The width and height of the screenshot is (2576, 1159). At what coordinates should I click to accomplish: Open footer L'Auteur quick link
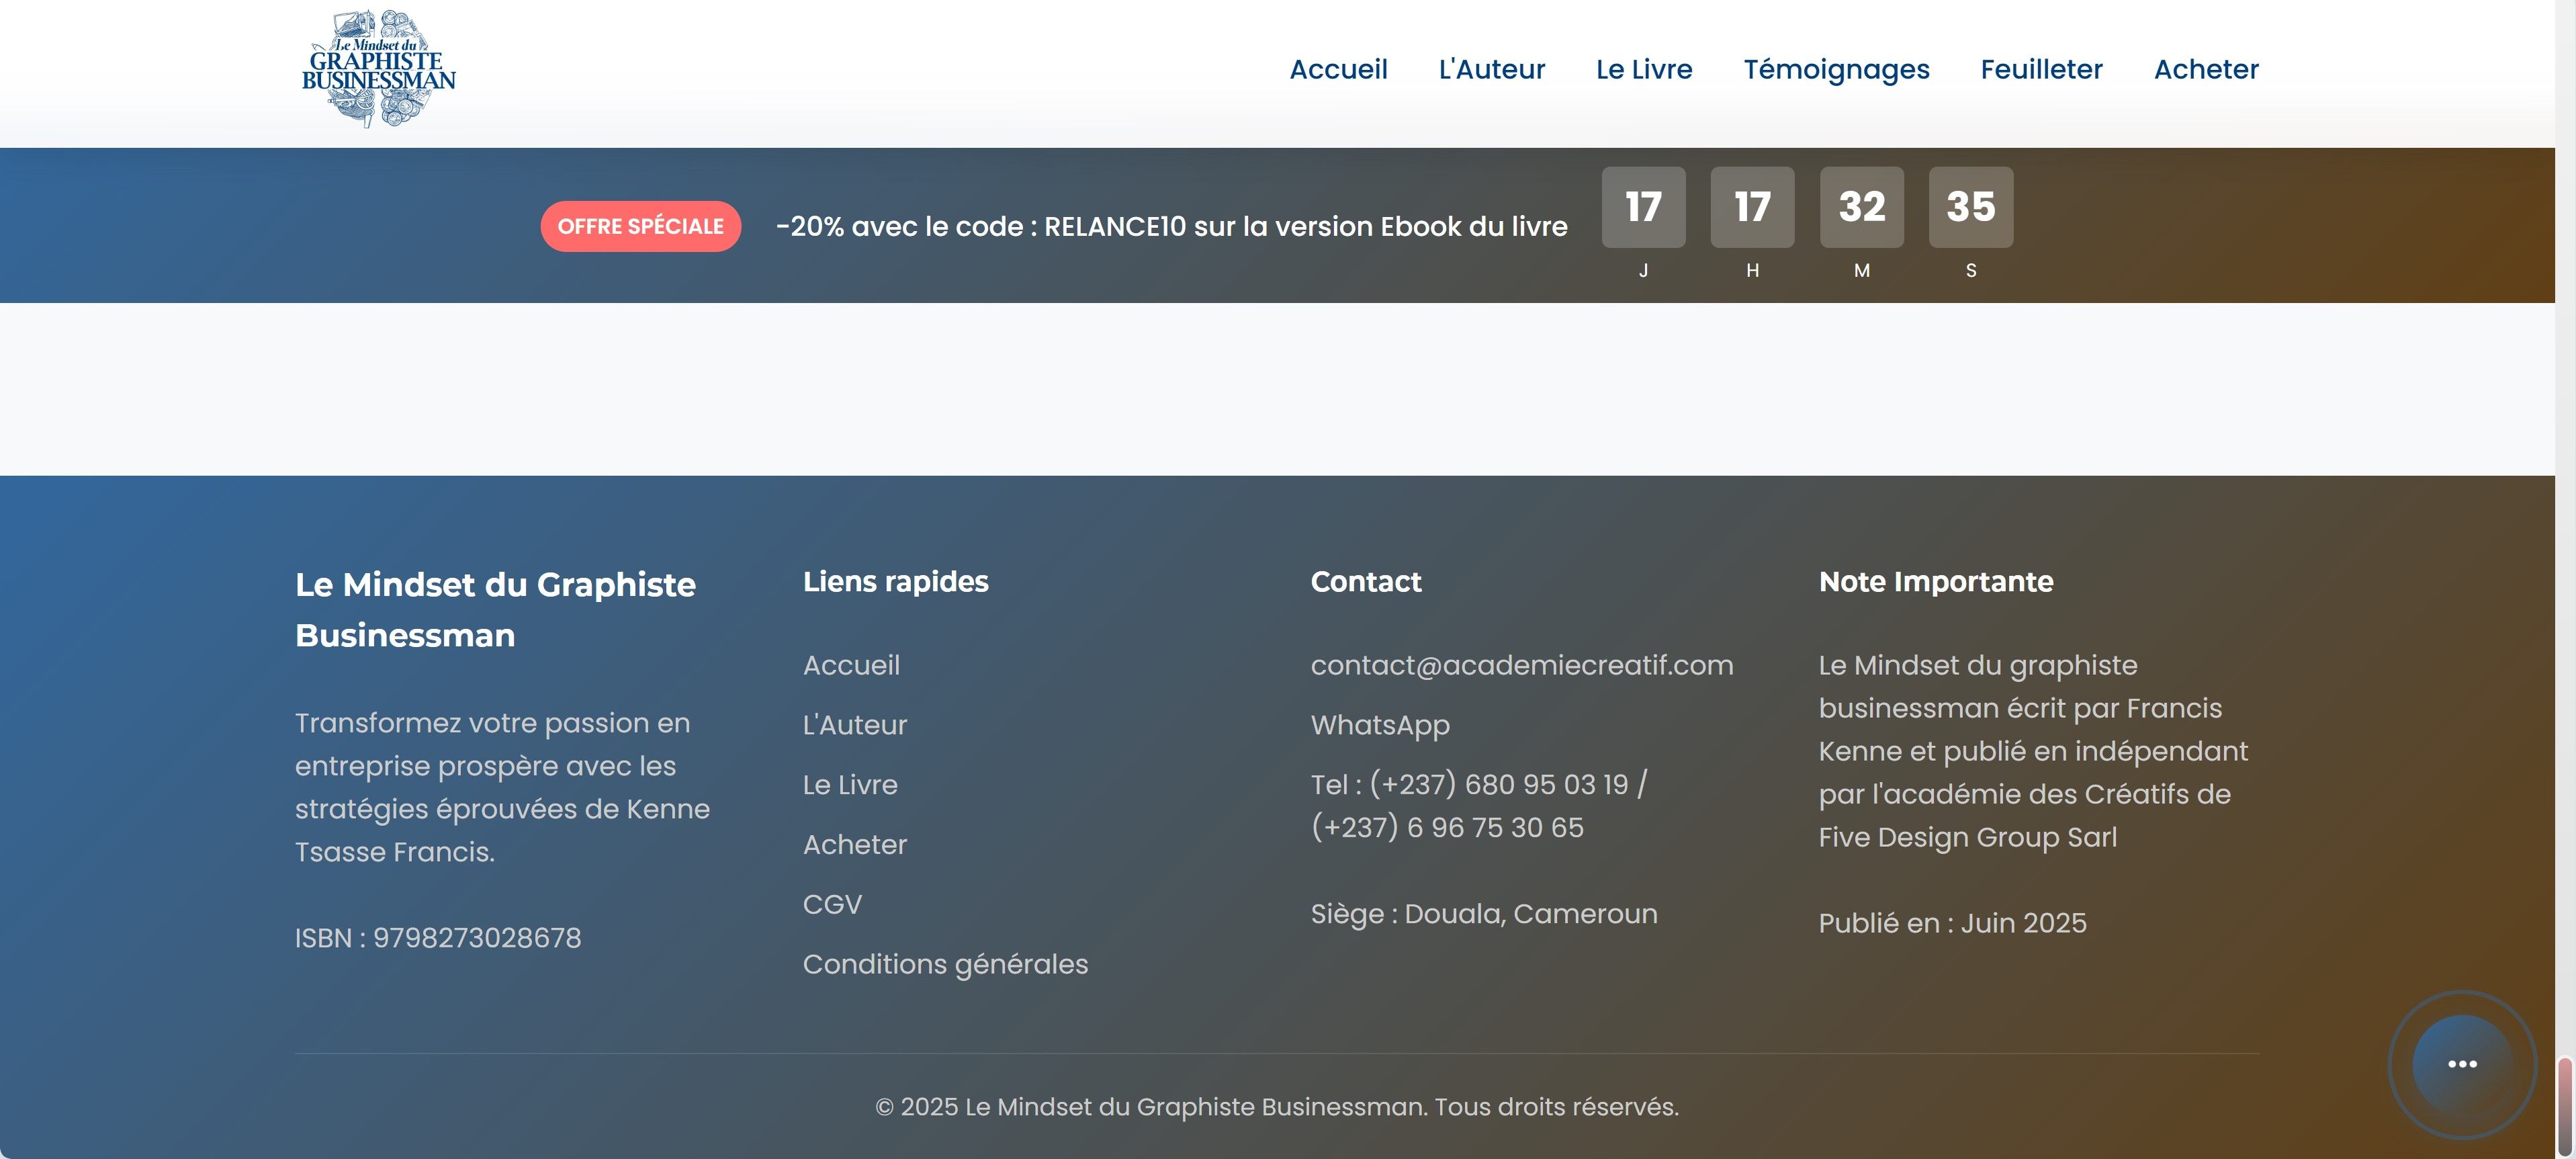(x=854, y=725)
